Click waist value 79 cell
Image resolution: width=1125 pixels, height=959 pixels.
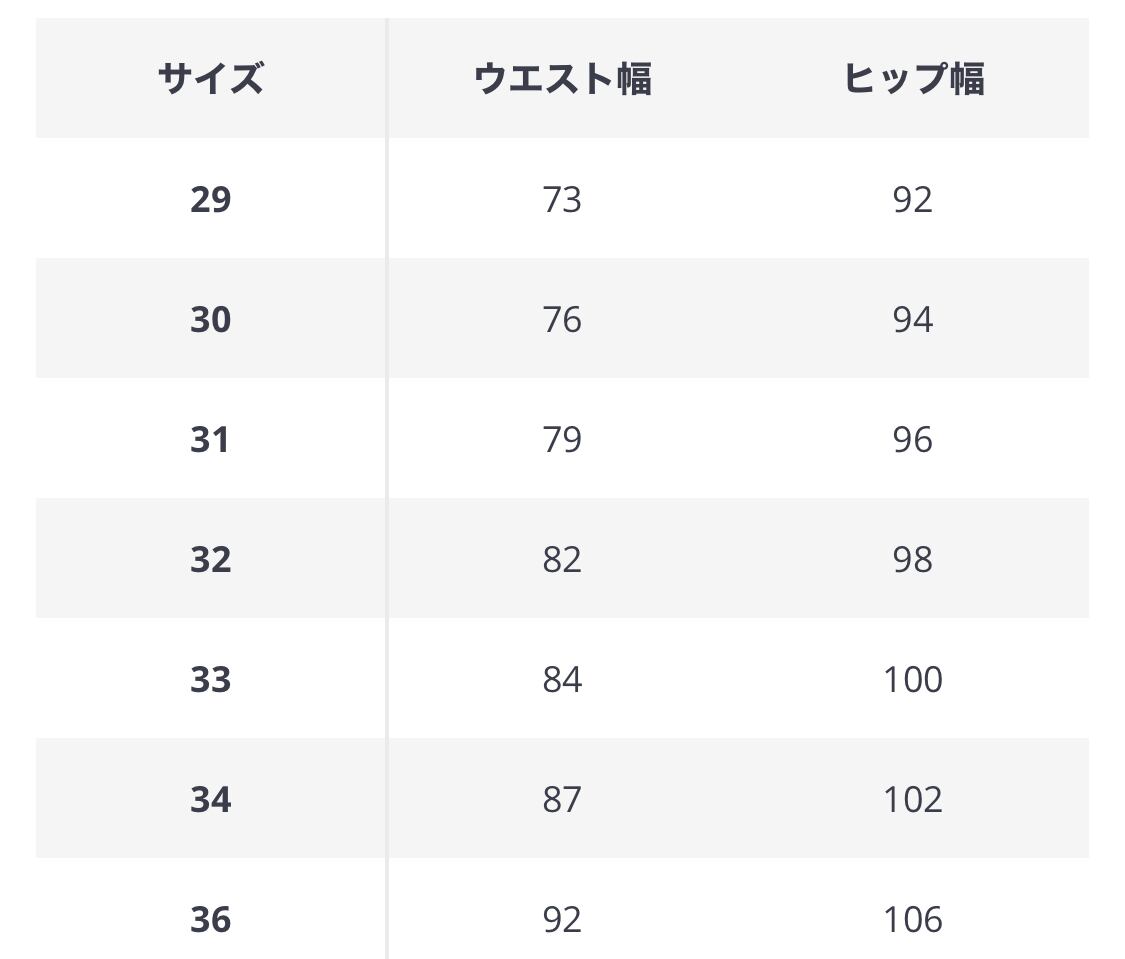click(x=562, y=439)
